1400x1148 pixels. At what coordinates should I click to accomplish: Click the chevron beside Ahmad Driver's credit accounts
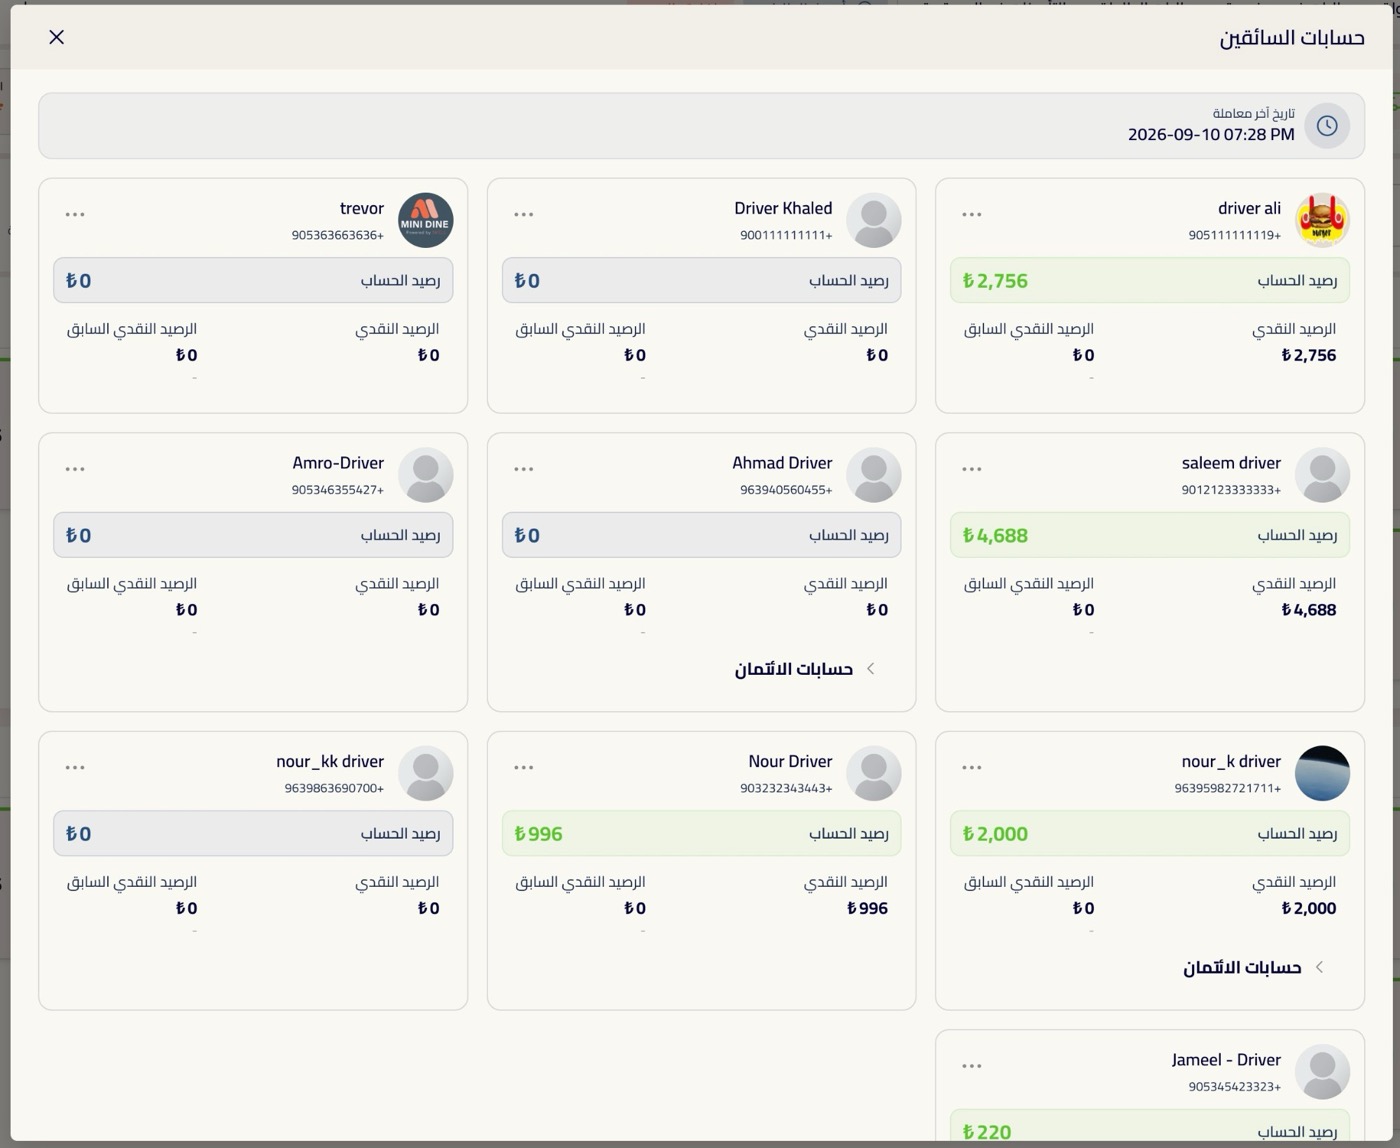(x=870, y=669)
